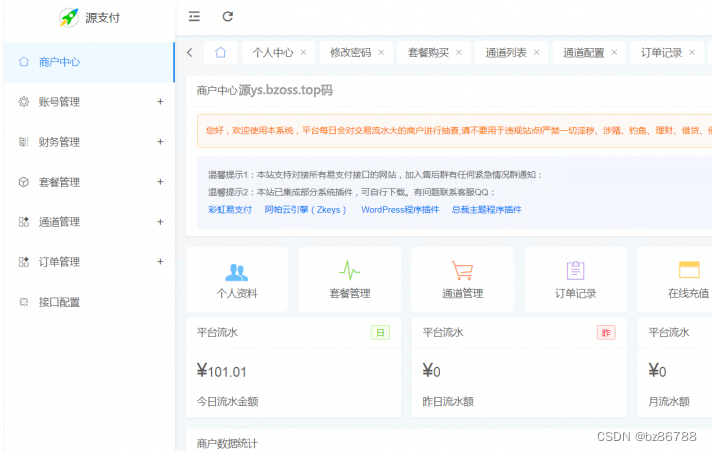Click the 月流水额 label
This screenshot has width=712, height=451.
669,401
